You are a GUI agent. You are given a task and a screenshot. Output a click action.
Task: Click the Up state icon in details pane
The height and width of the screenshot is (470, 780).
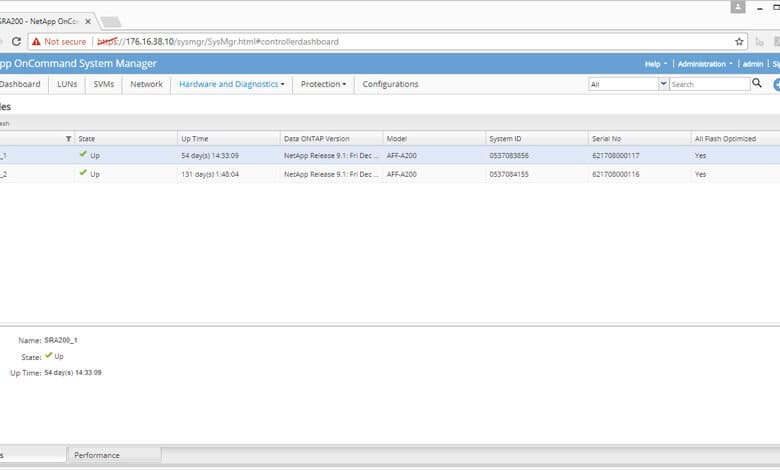point(48,355)
